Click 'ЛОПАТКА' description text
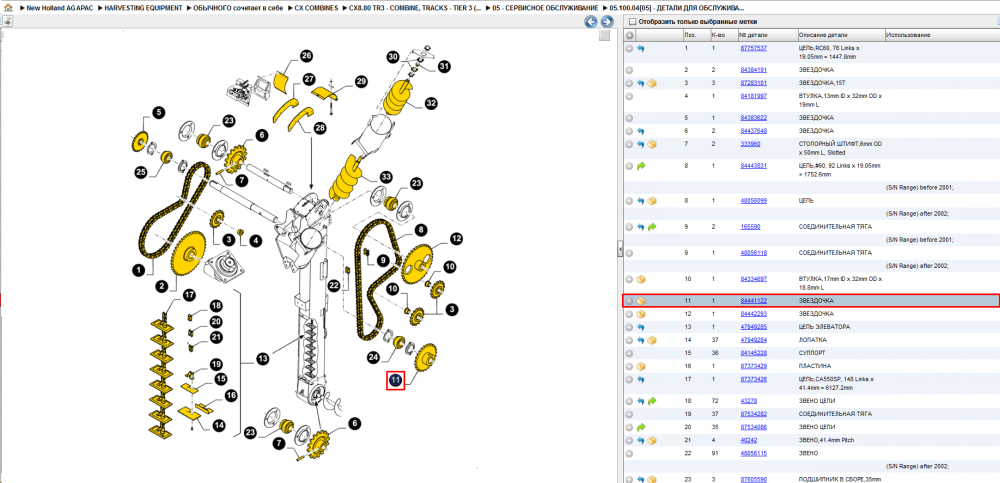The height and width of the screenshot is (483, 1000). (x=812, y=340)
